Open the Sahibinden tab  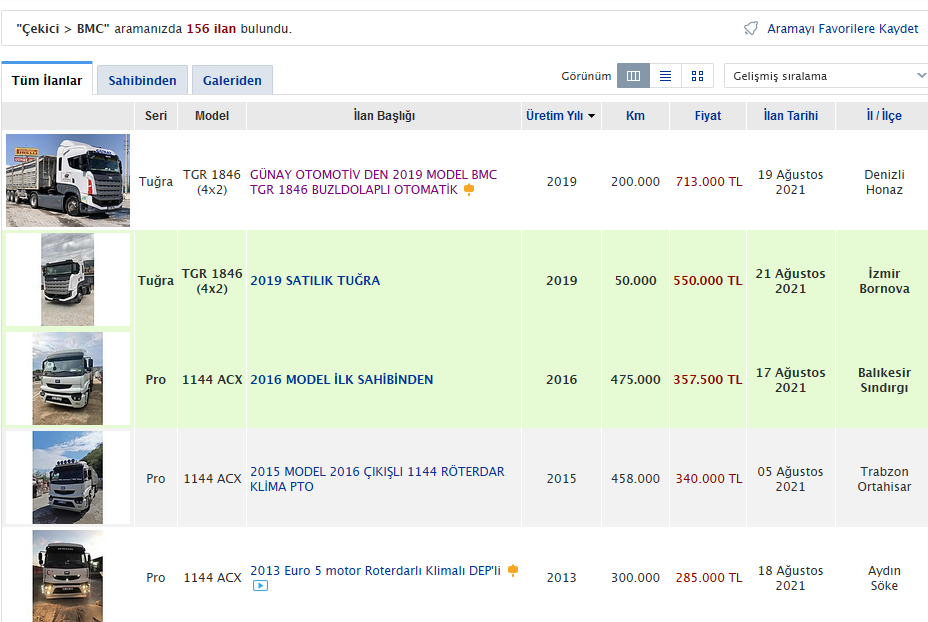click(142, 80)
